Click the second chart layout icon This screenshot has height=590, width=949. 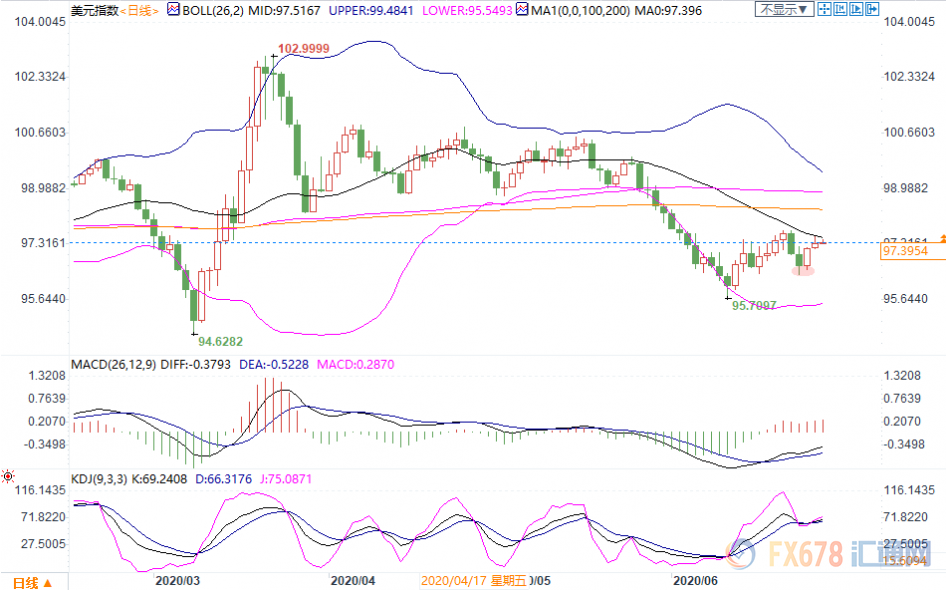point(842,9)
